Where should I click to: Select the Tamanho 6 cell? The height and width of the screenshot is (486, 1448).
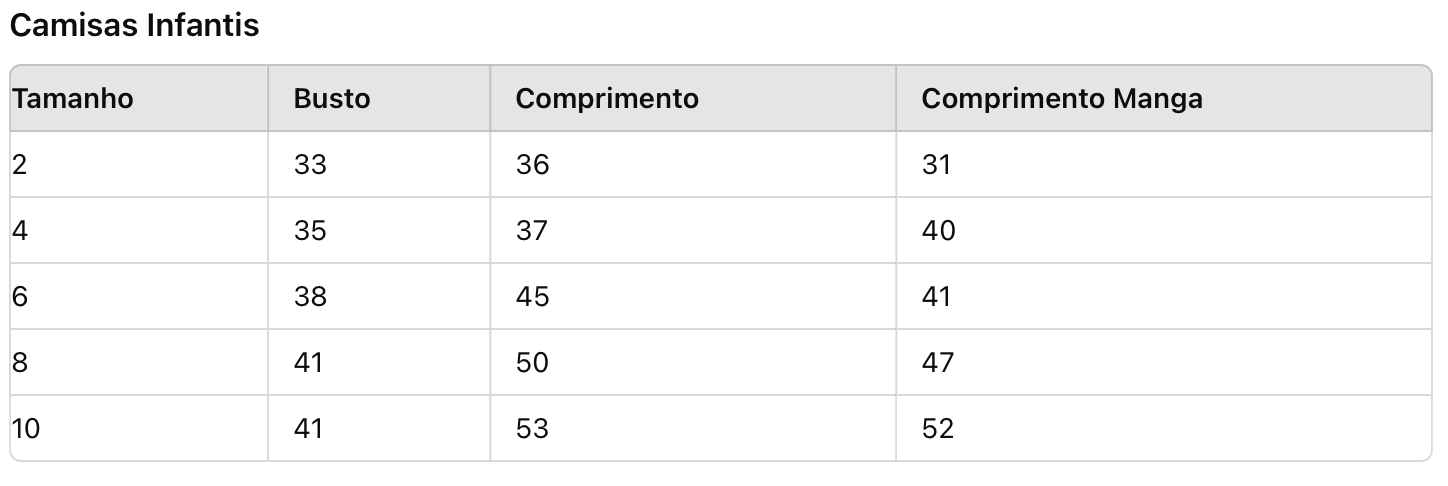(139, 296)
